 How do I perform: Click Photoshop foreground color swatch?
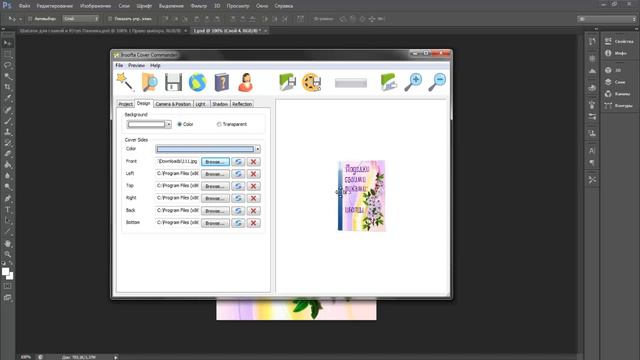5,271
